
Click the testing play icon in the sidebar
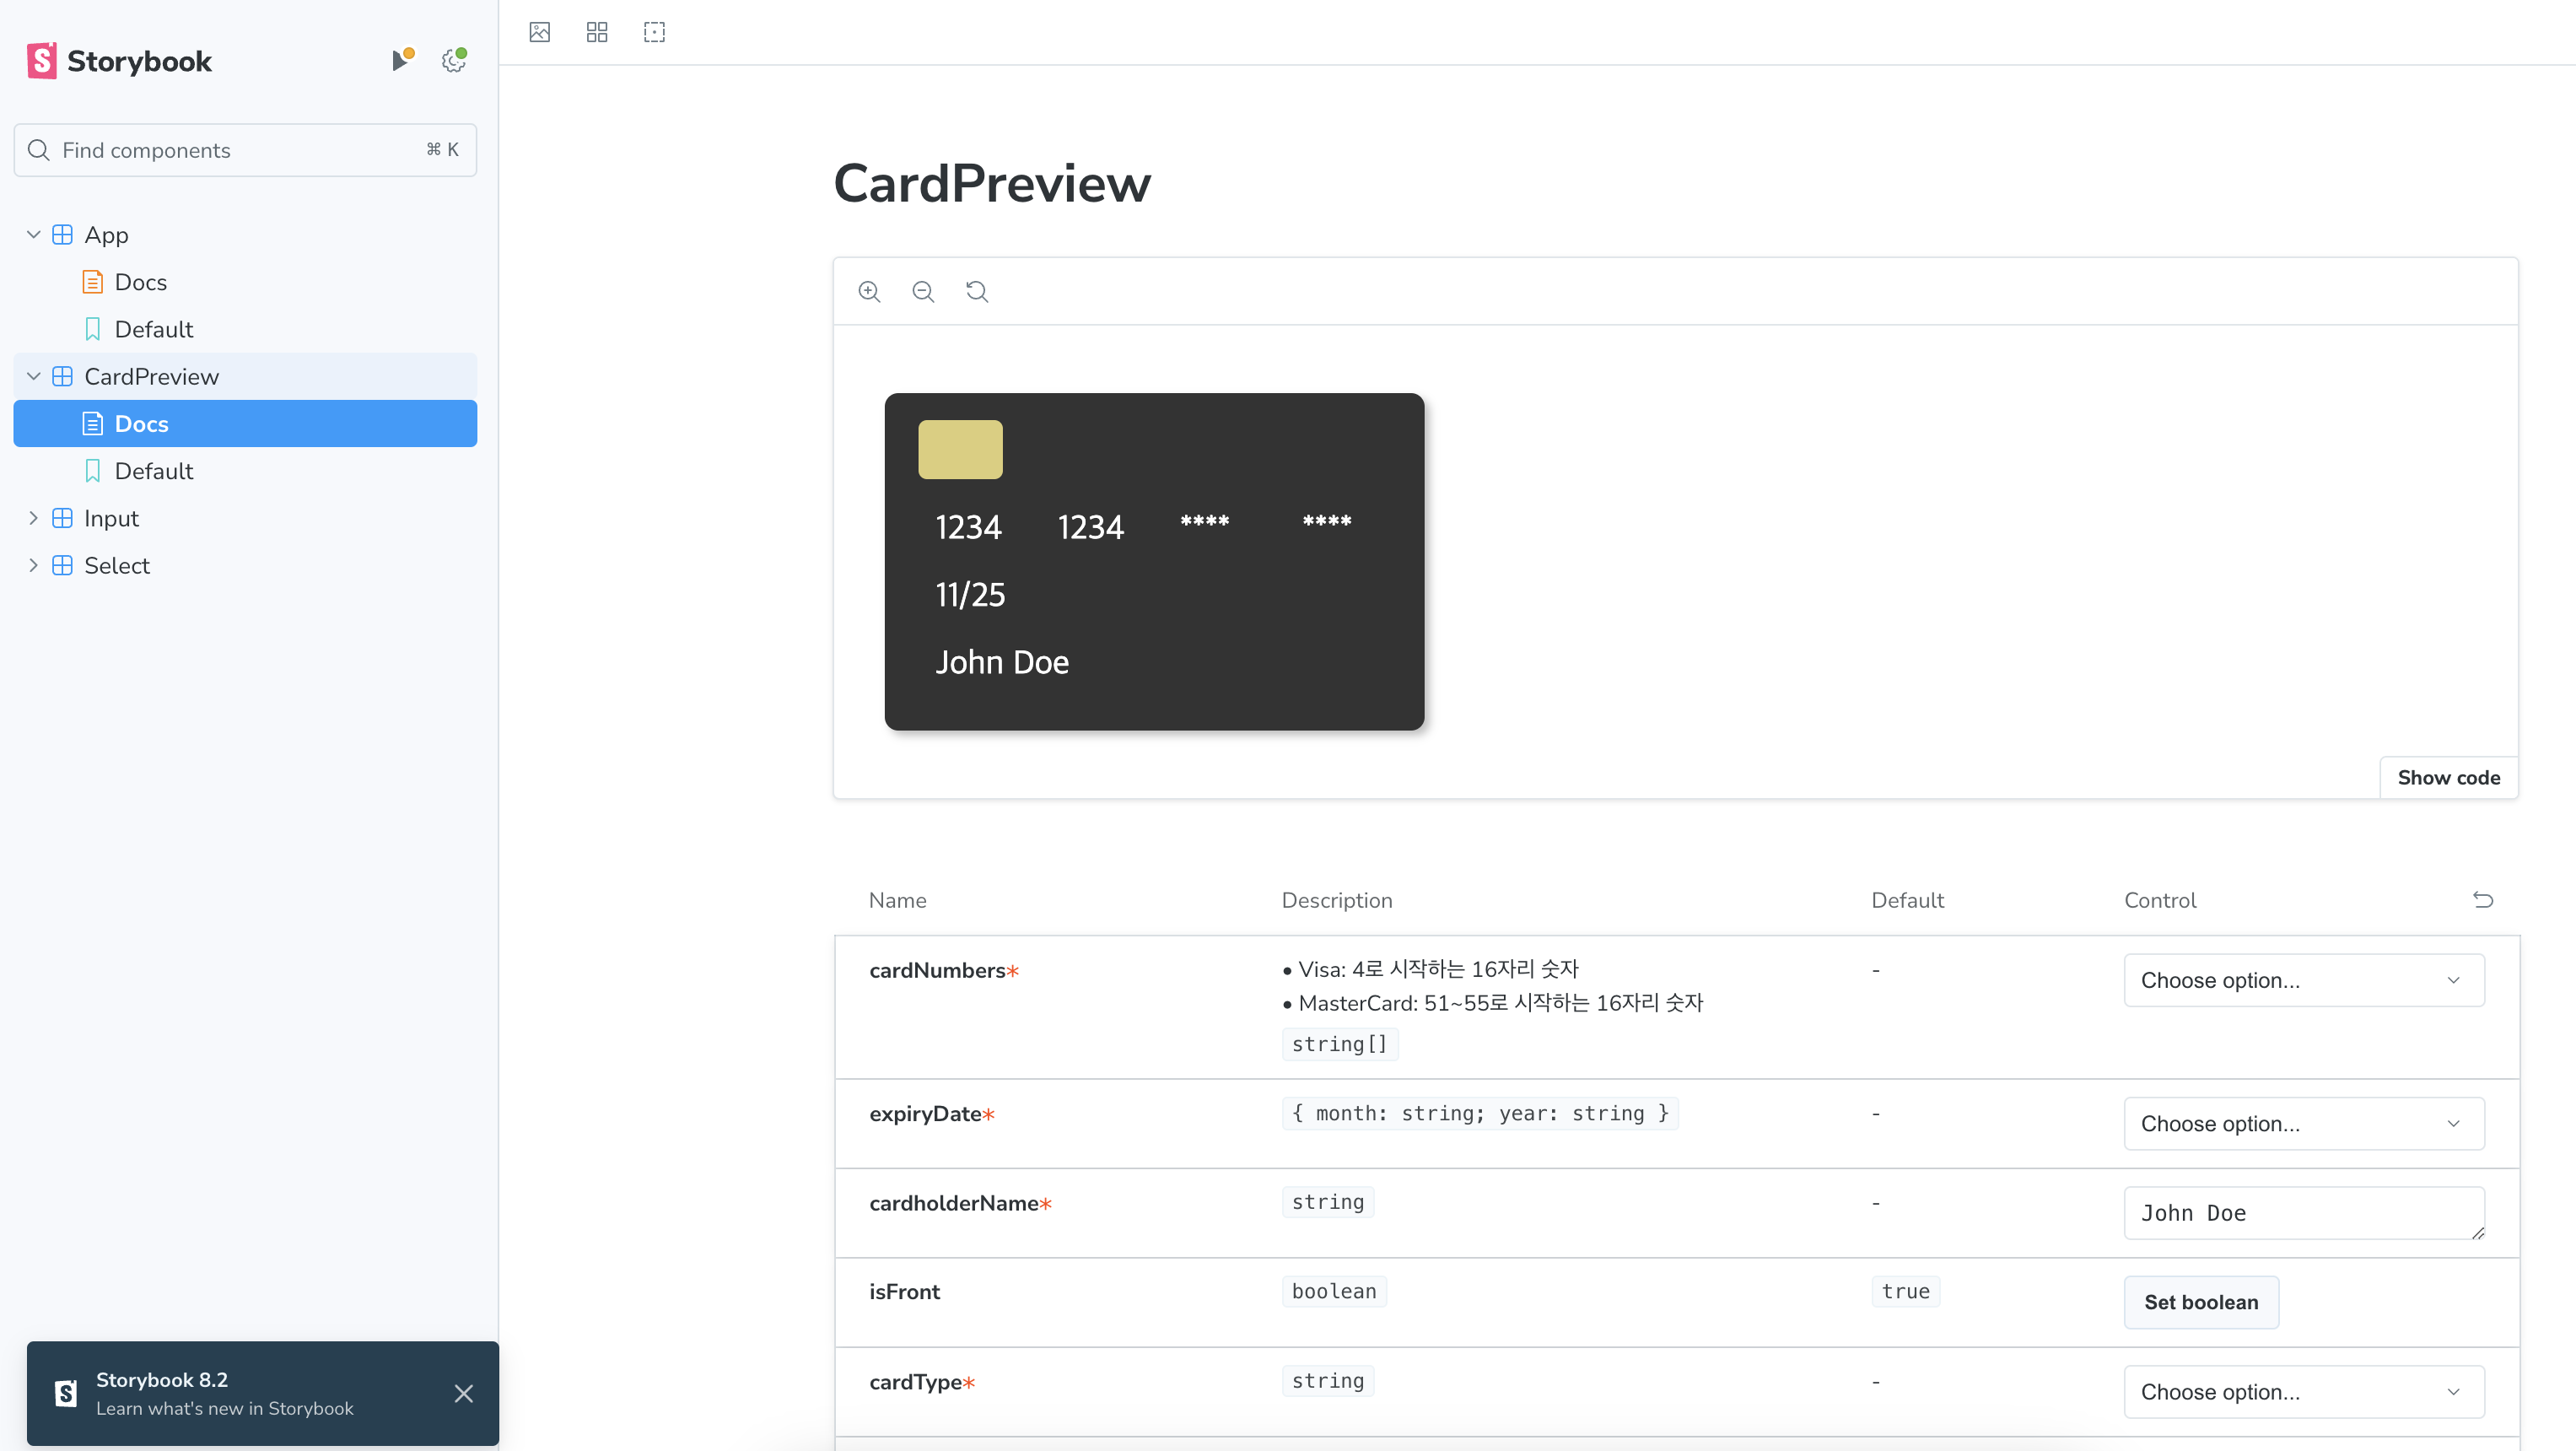pos(401,61)
